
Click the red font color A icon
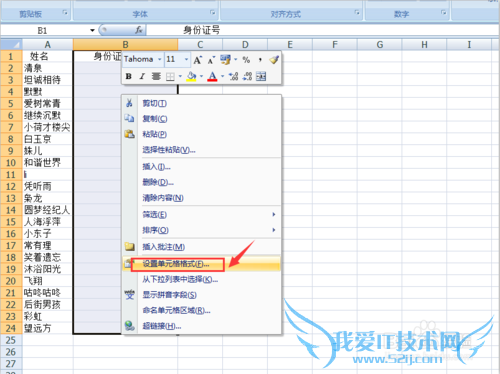212,77
